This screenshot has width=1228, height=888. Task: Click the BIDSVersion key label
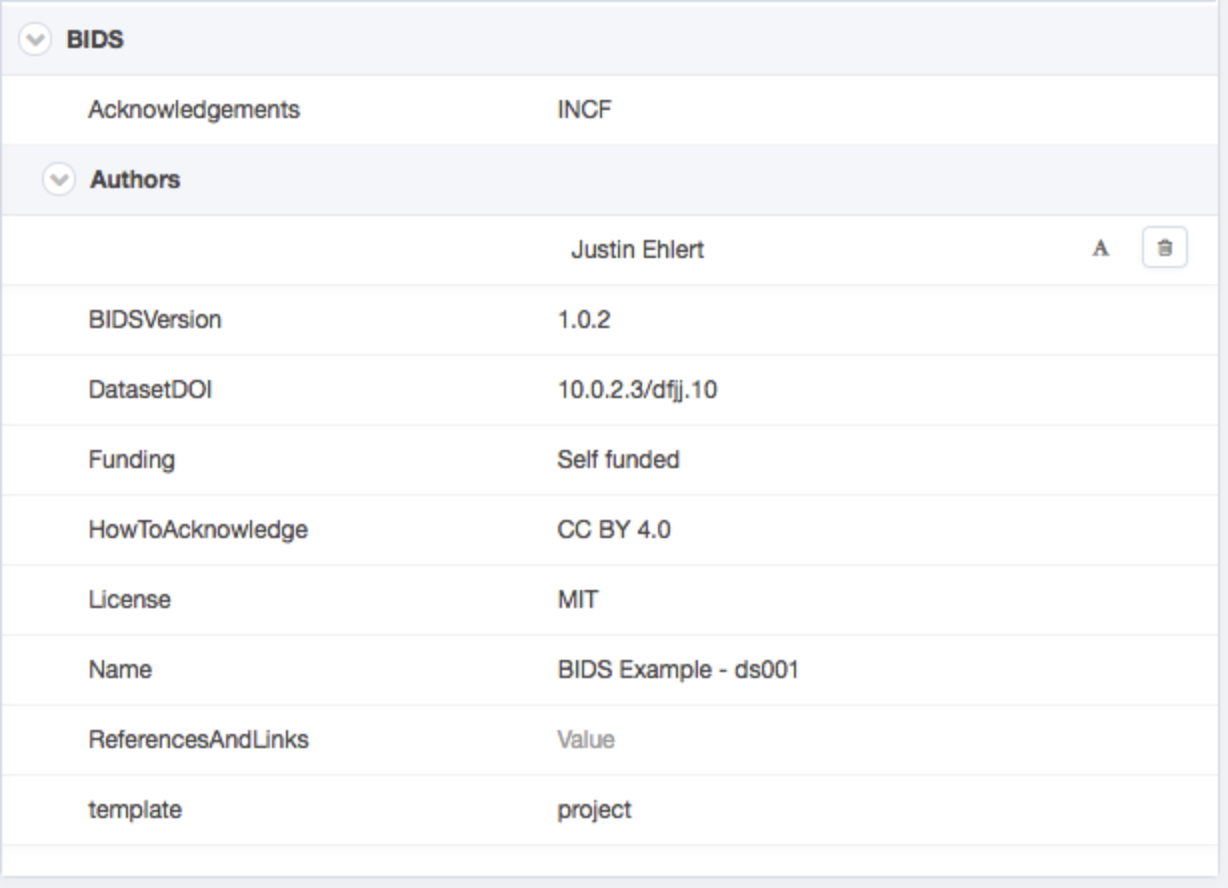click(x=155, y=320)
